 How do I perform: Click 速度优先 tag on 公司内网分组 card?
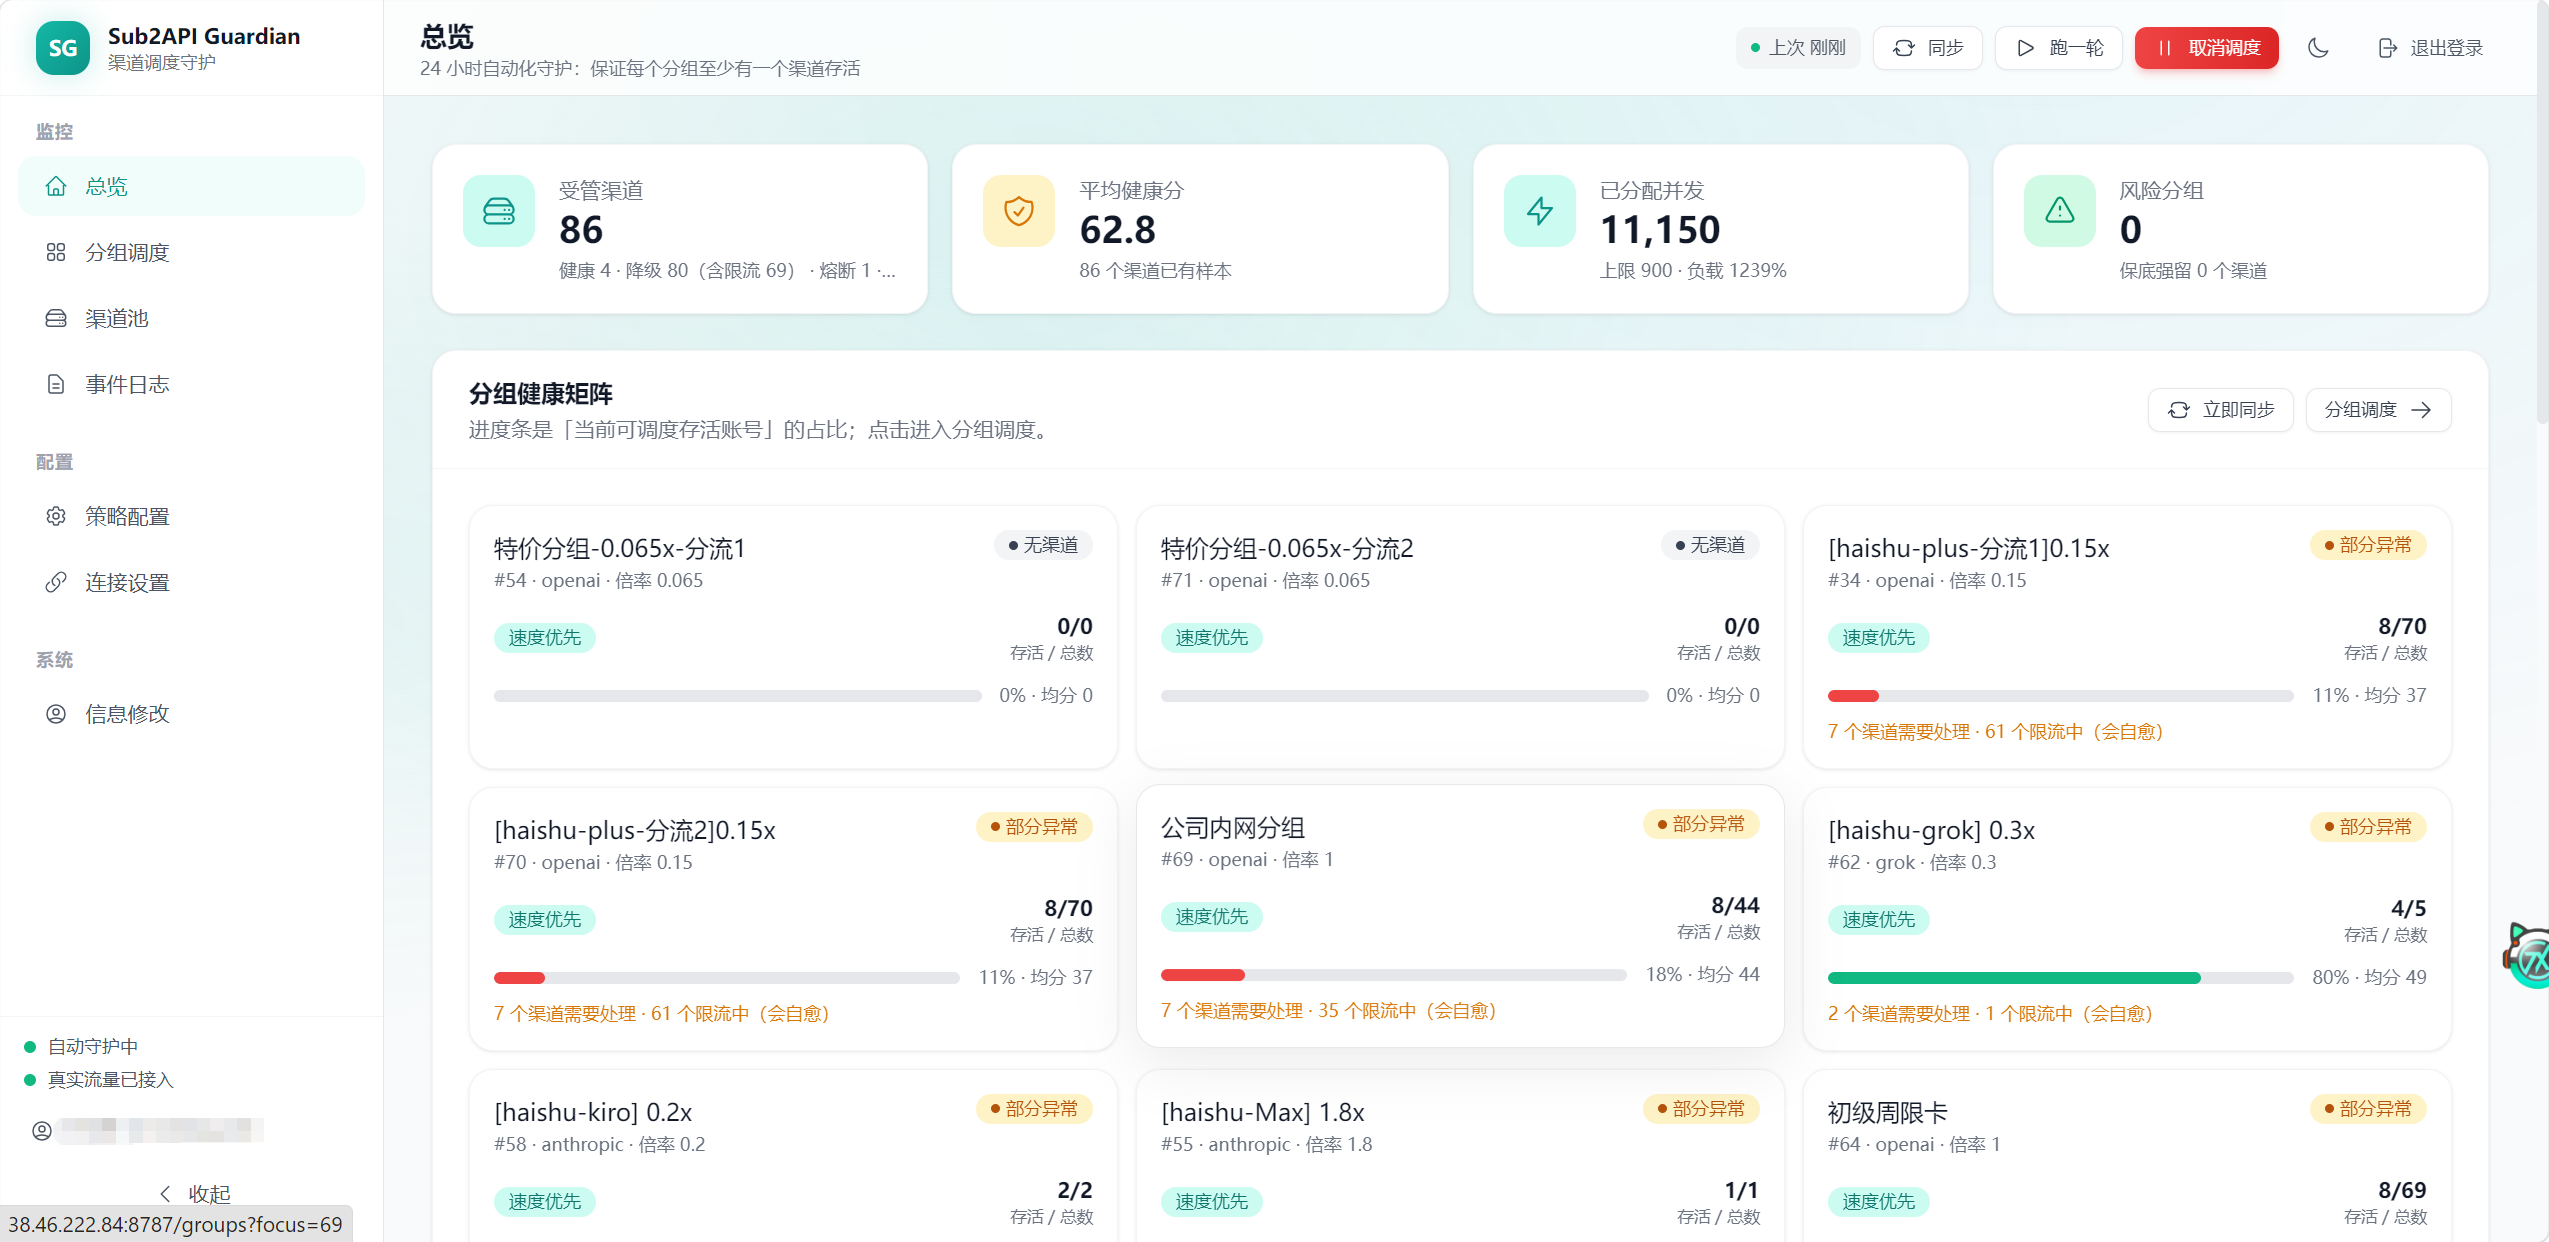[x=1211, y=917]
